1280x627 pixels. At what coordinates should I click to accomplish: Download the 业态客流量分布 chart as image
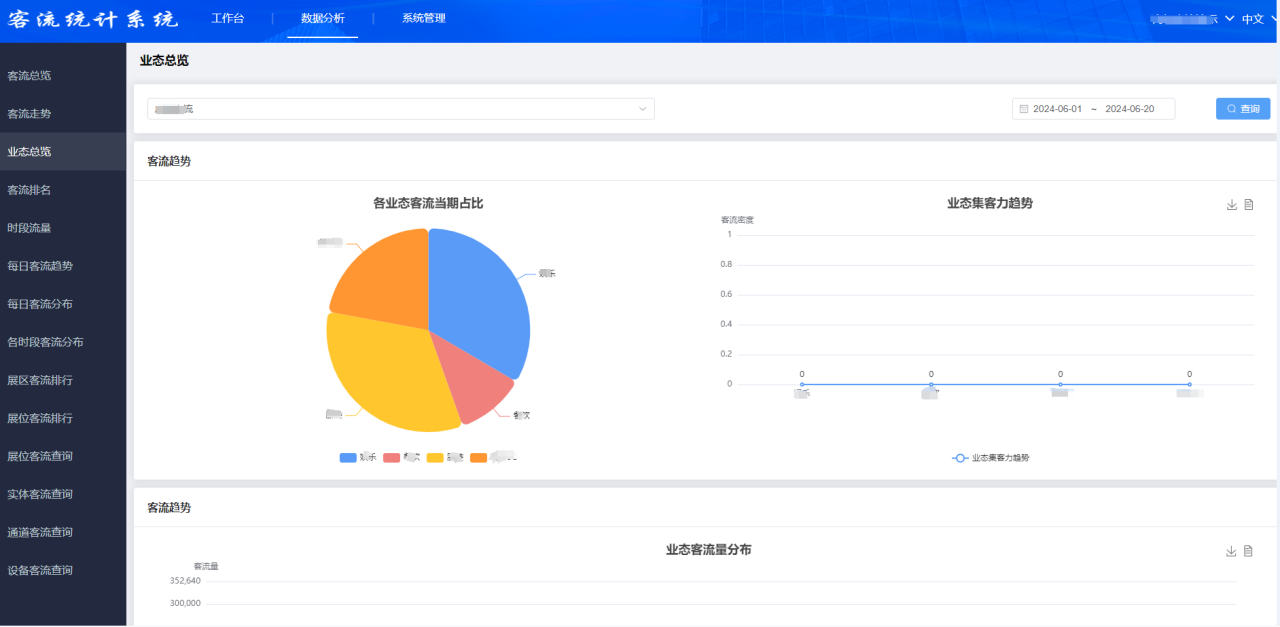tap(1231, 551)
